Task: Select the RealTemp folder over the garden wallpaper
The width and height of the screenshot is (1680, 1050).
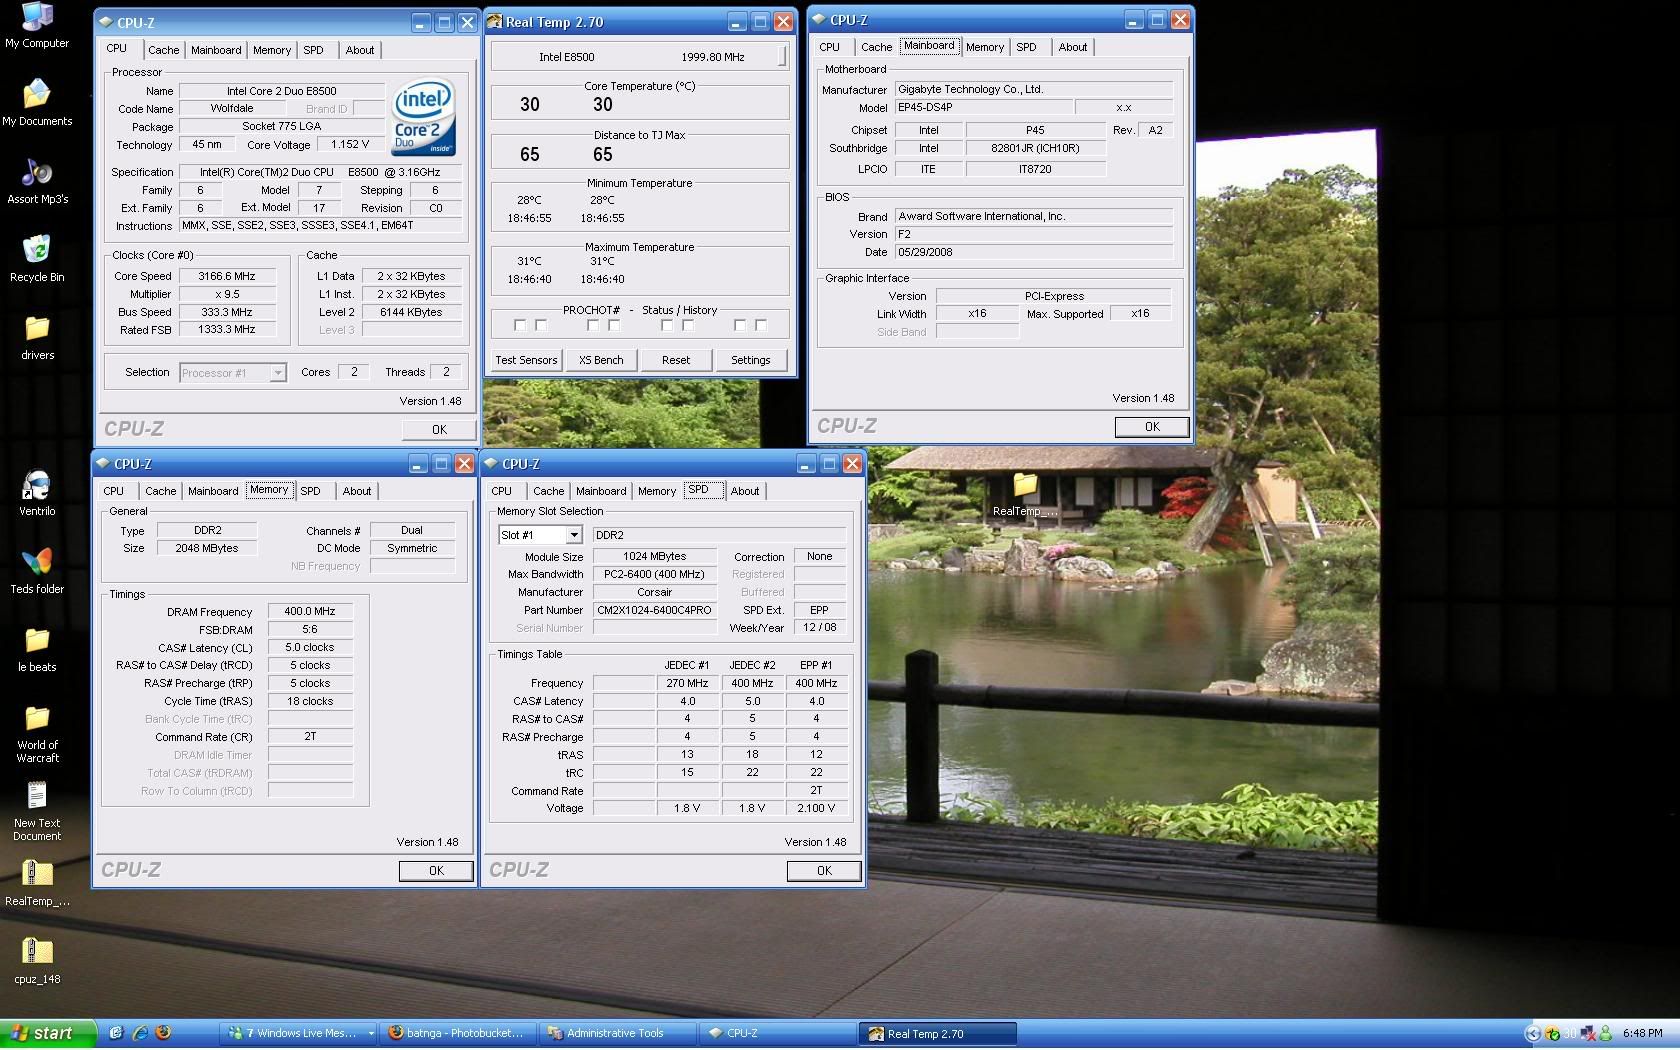Action: [x=1025, y=494]
